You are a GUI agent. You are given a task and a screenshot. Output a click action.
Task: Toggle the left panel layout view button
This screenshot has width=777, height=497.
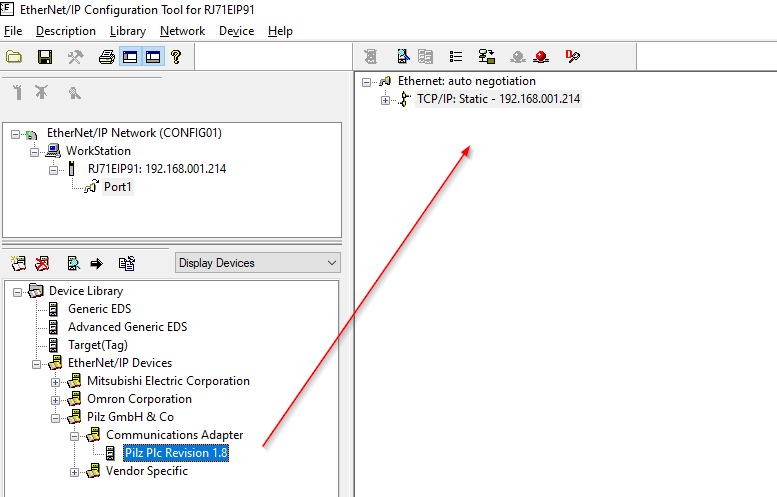130,57
